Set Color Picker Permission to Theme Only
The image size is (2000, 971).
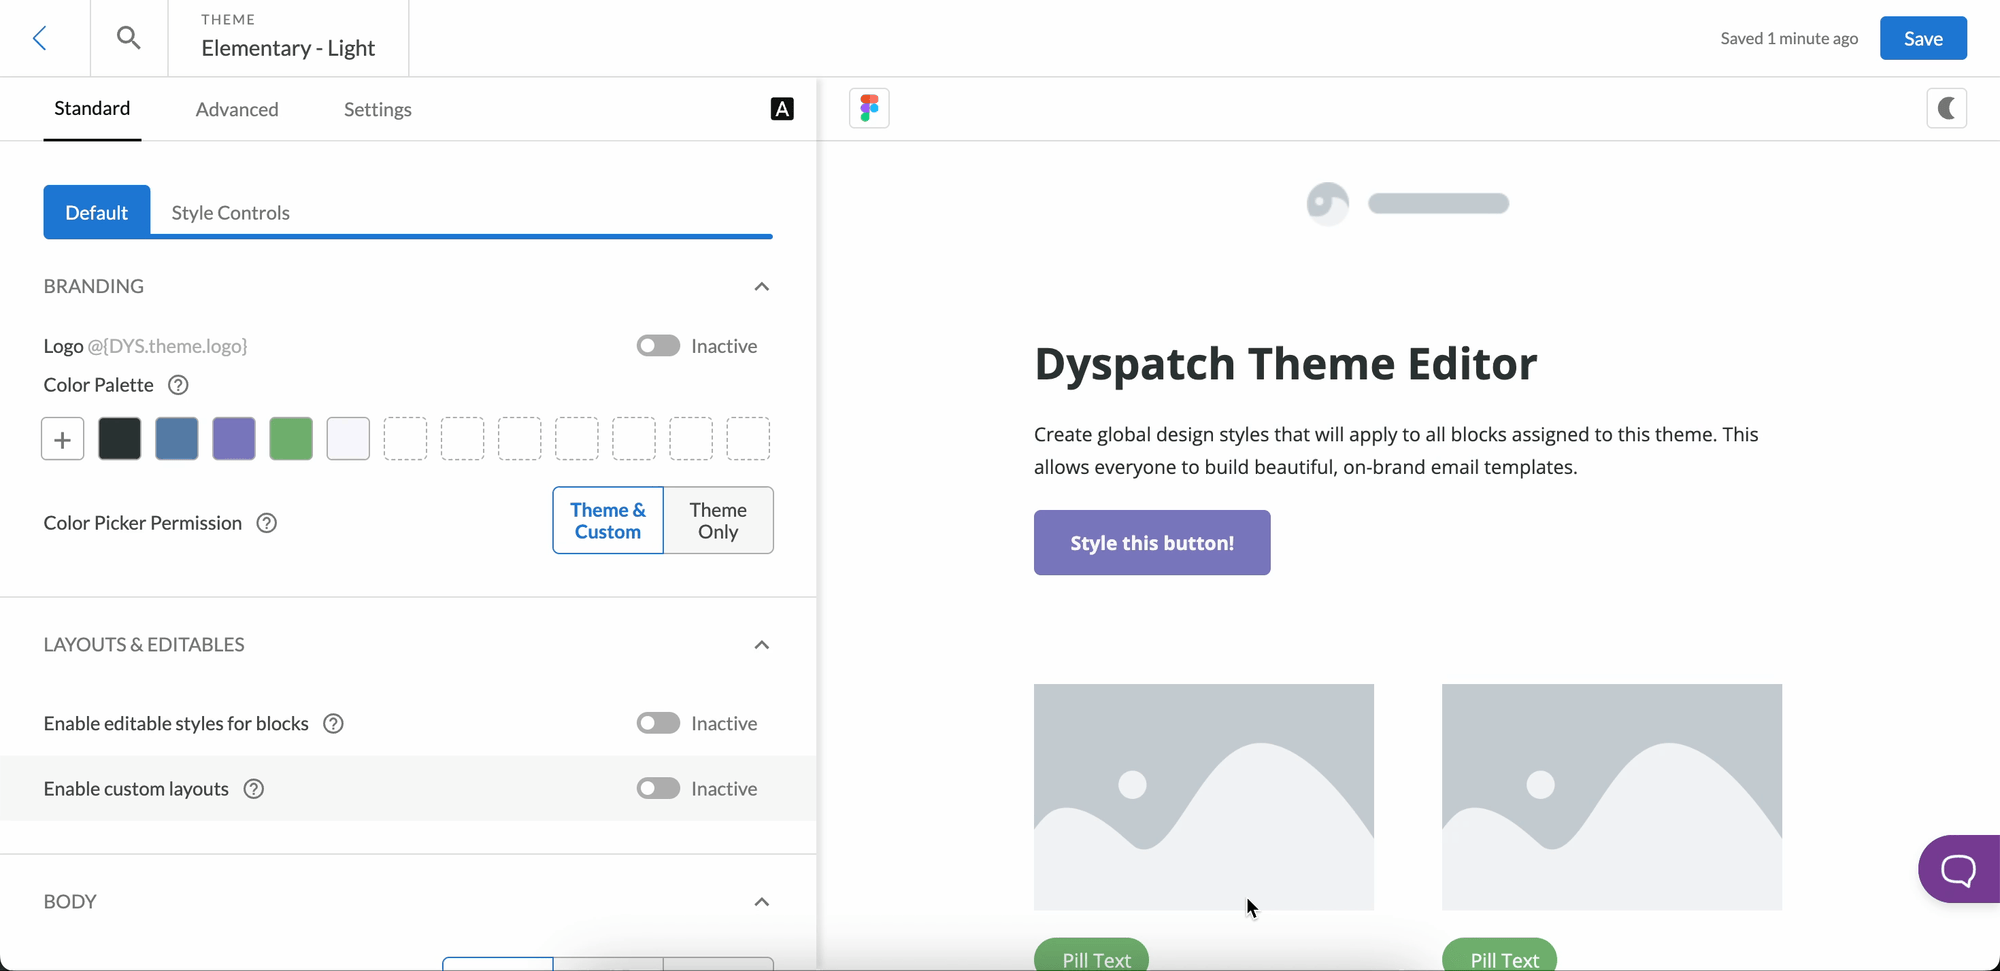coord(718,520)
